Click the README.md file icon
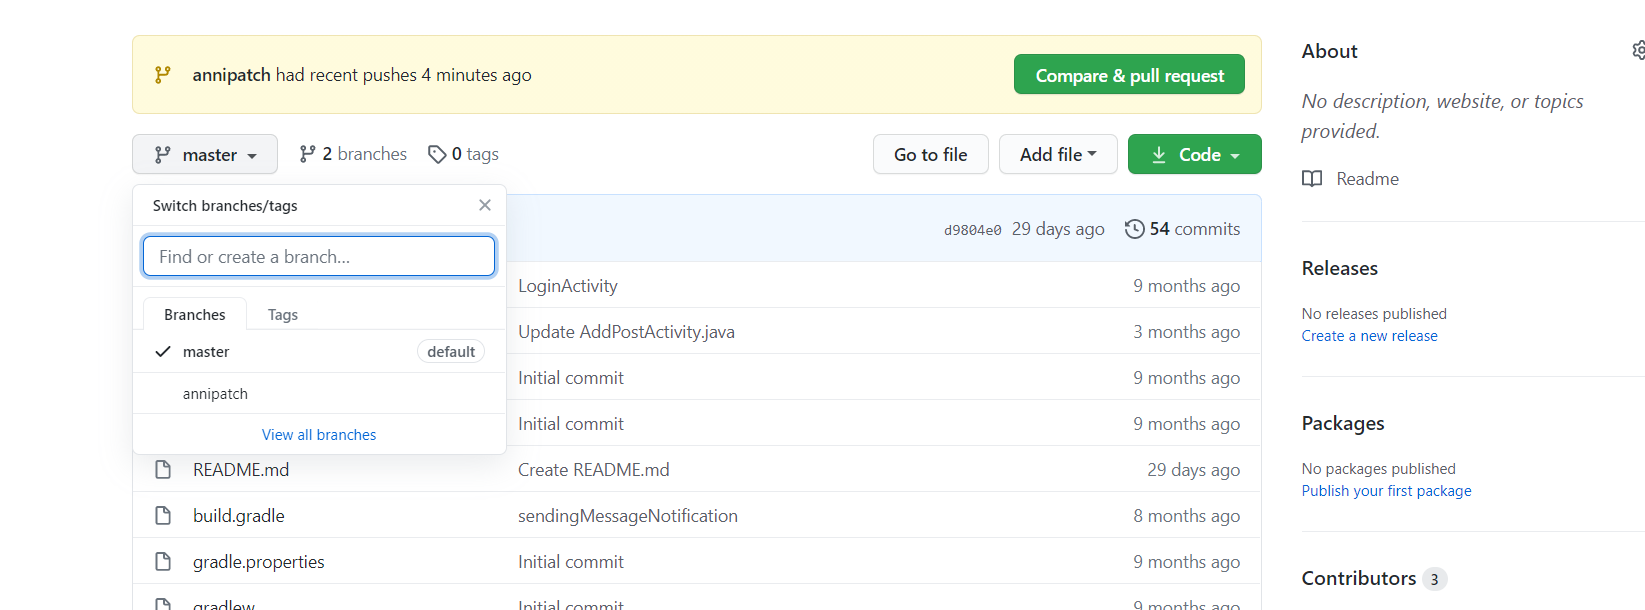Image resolution: width=1645 pixels, height=610 pixels. (x=163, y=470)
